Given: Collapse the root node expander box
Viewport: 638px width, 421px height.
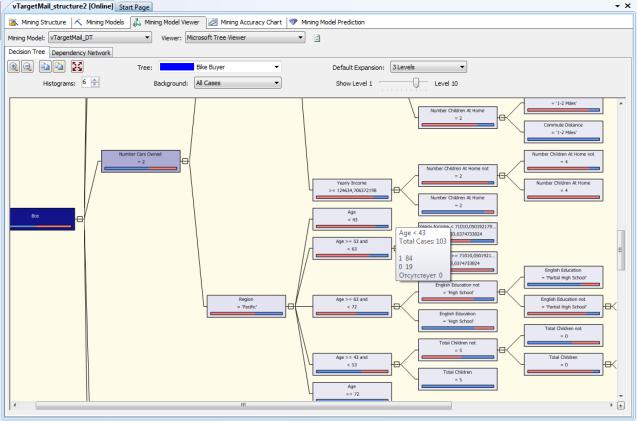Looking at the screenshot, I should coord(80,219).
